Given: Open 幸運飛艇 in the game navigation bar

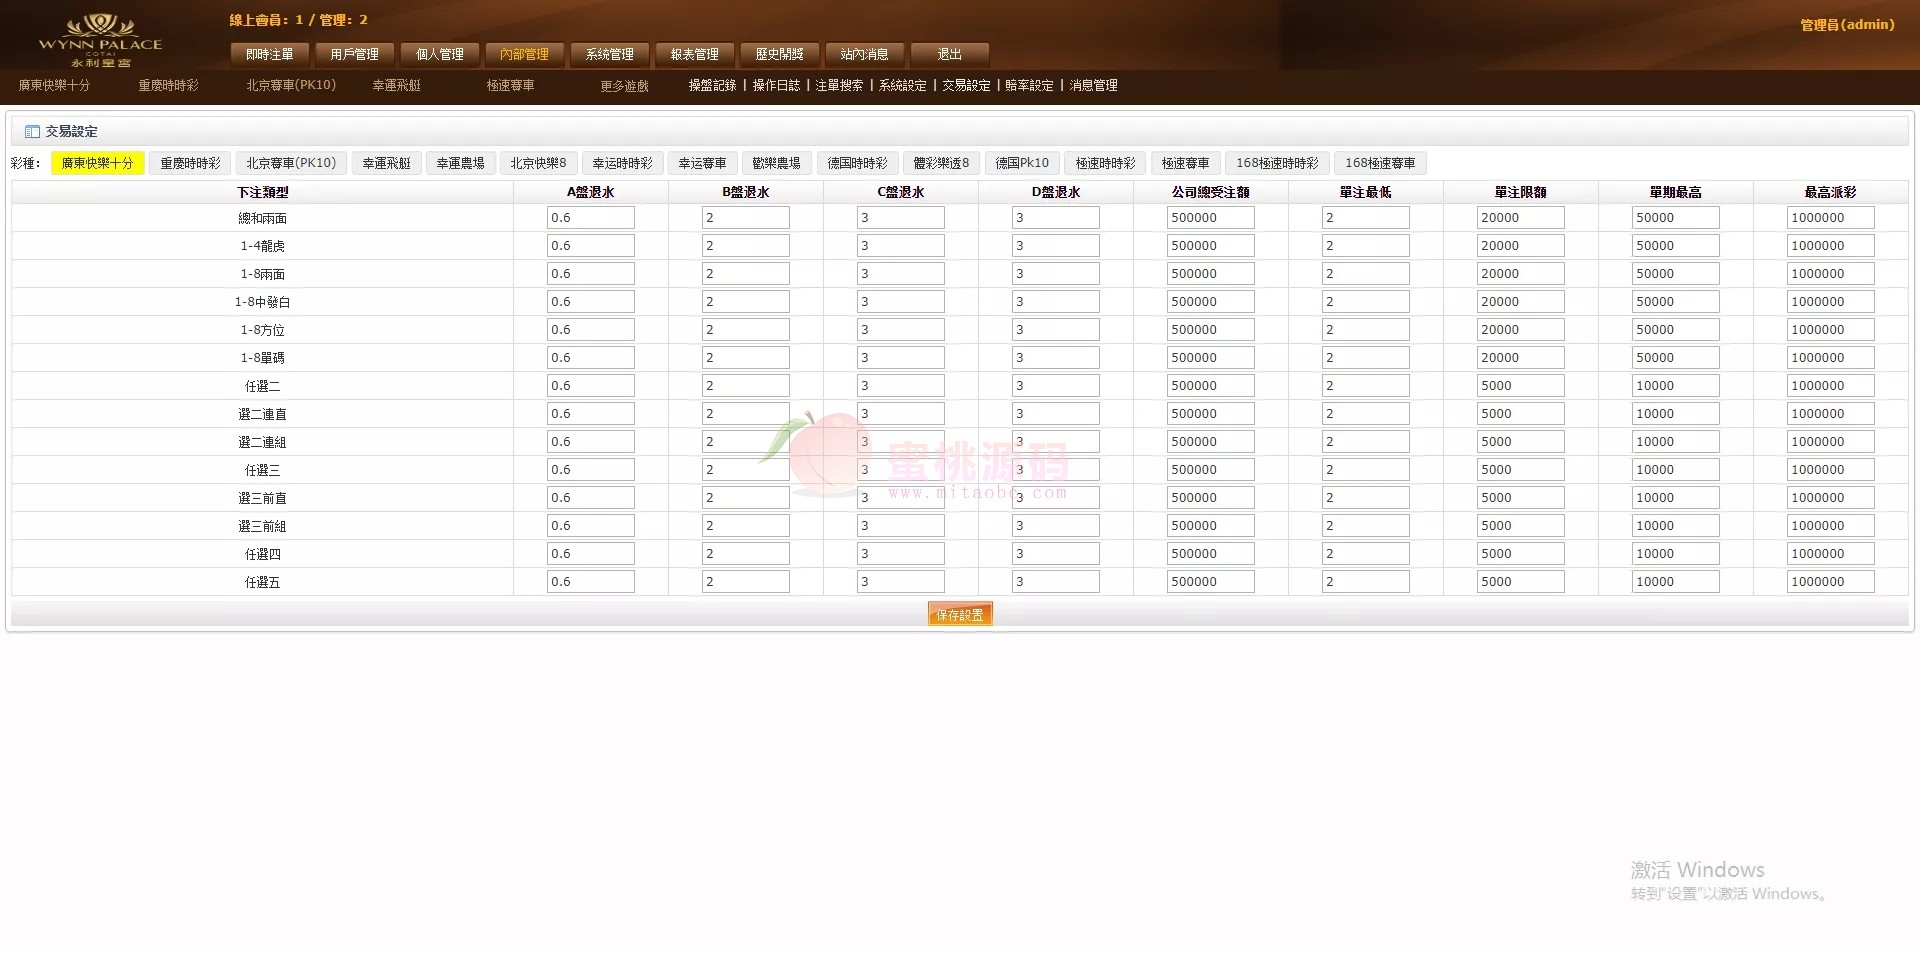Looking at the screenshot, I should [x=396, y=86].
